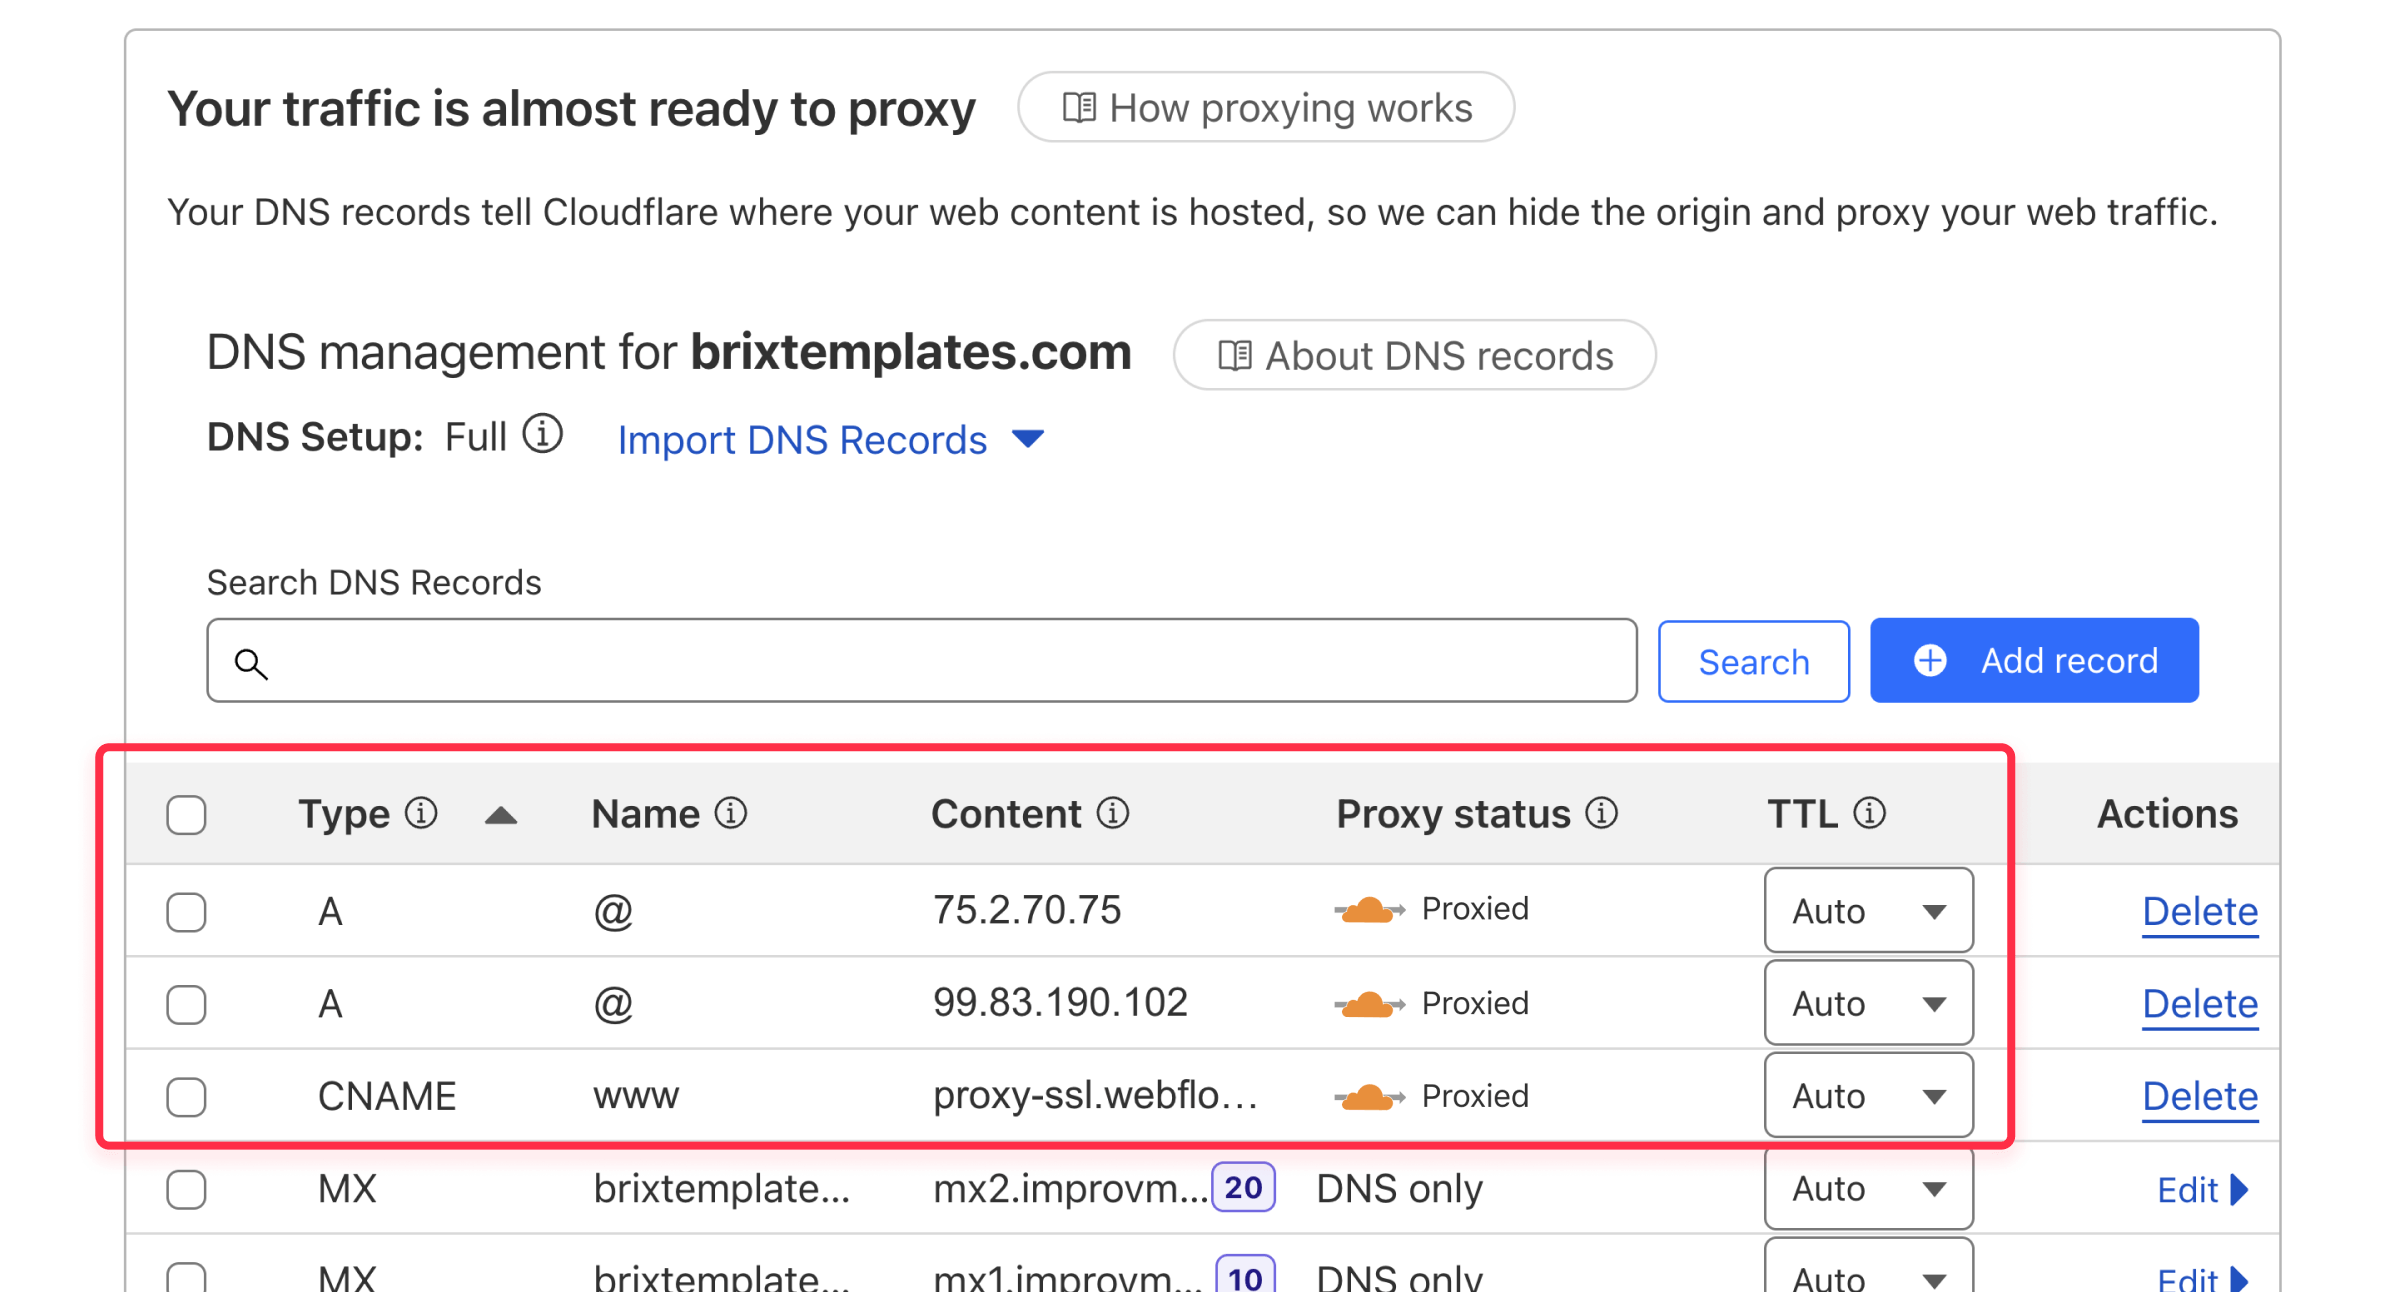Click the DNS only status for mx2.improvm
The height and width of the screenshot is (1292, 2400).
(1399, 1188)
